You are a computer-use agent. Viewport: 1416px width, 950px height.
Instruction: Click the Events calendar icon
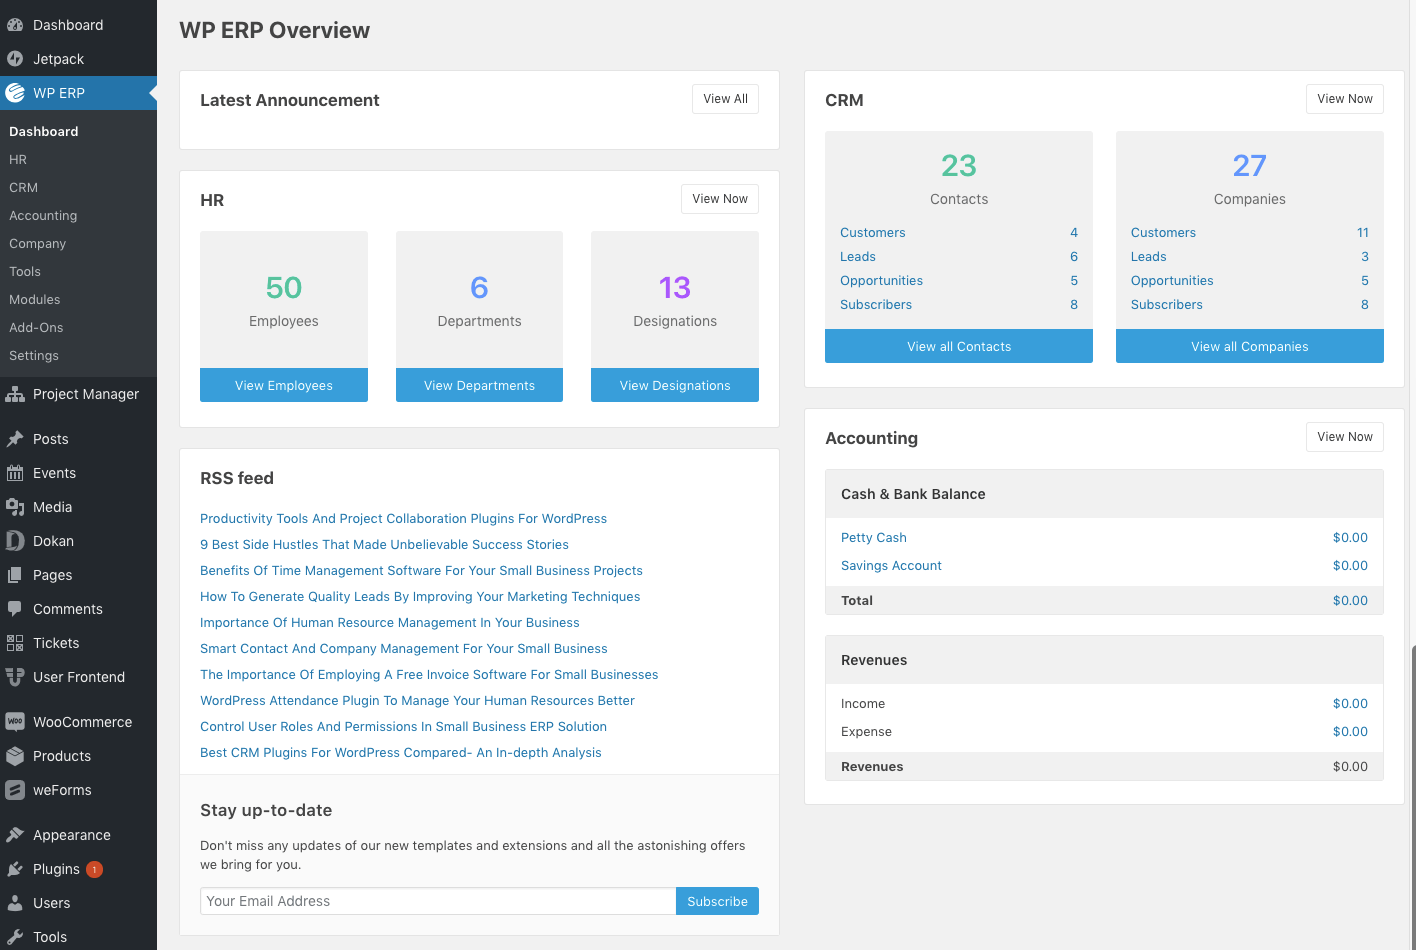pyautogui.click(x=15, y=473)
